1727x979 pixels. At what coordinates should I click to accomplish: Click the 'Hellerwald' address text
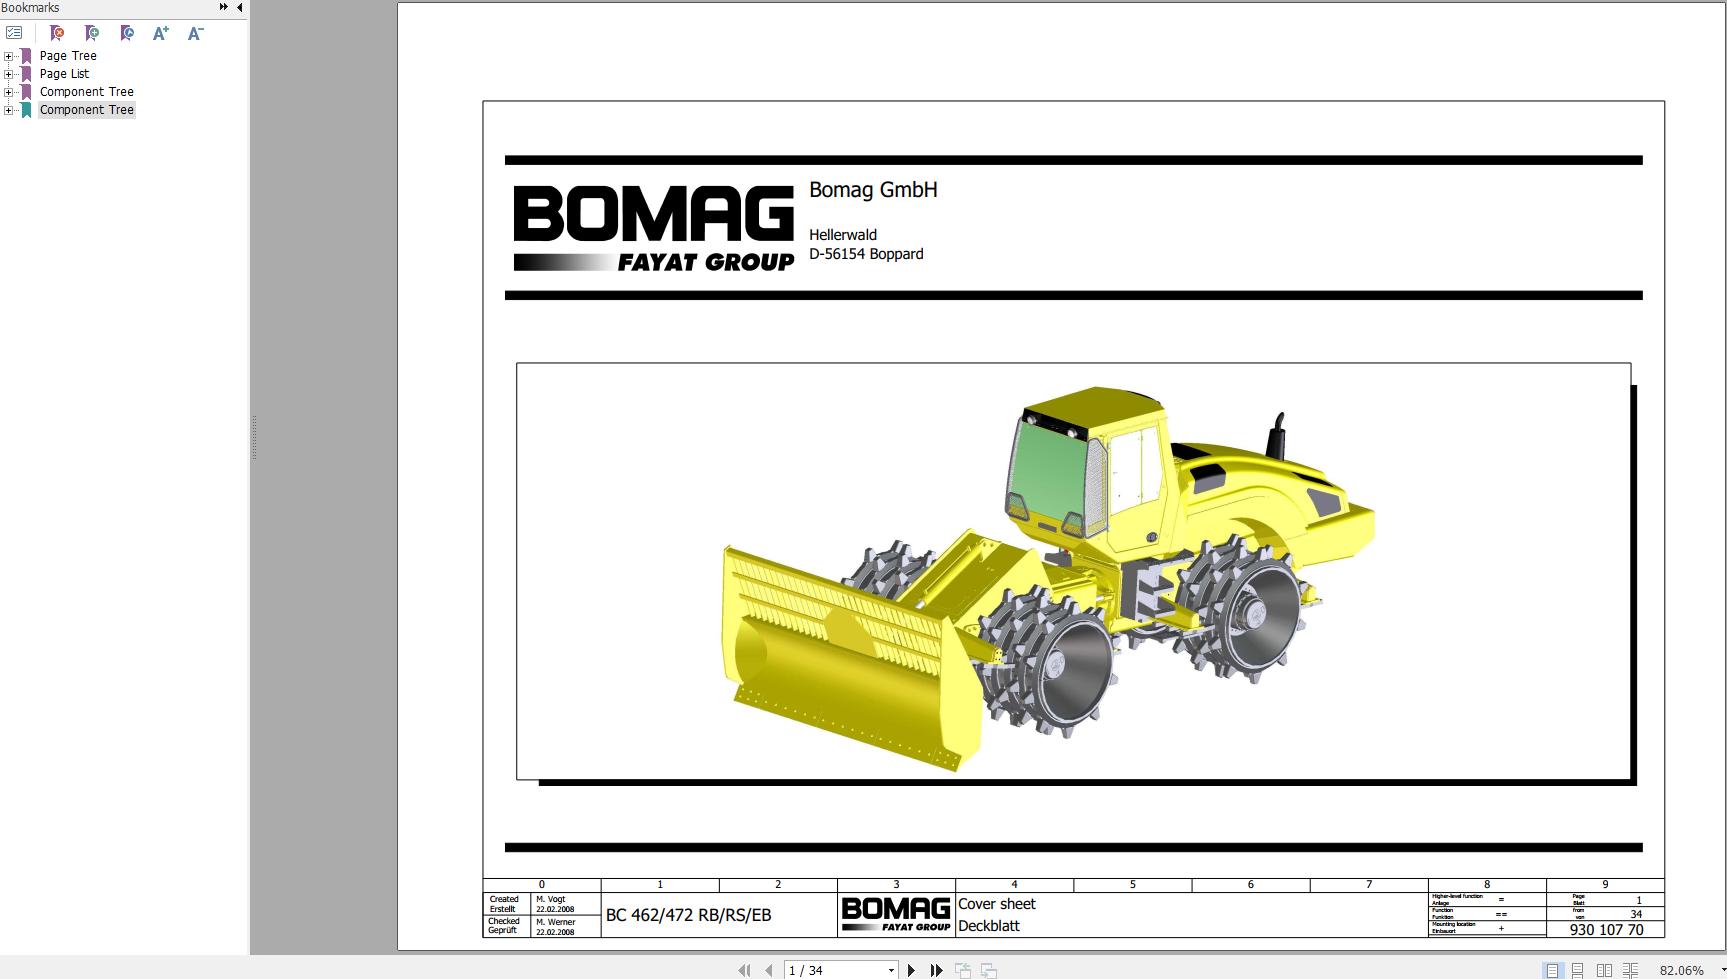(843, 235)
